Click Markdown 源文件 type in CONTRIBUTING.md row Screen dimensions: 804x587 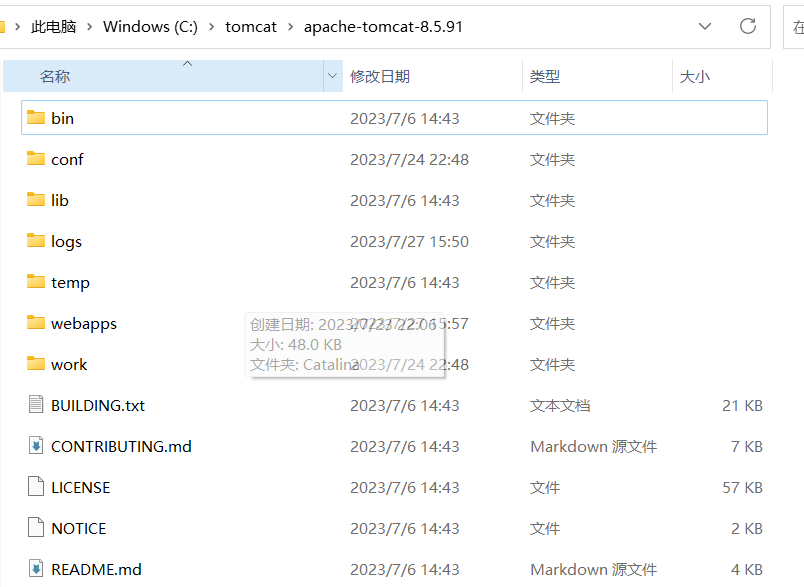pyautogui.click(x=593, y=447)
